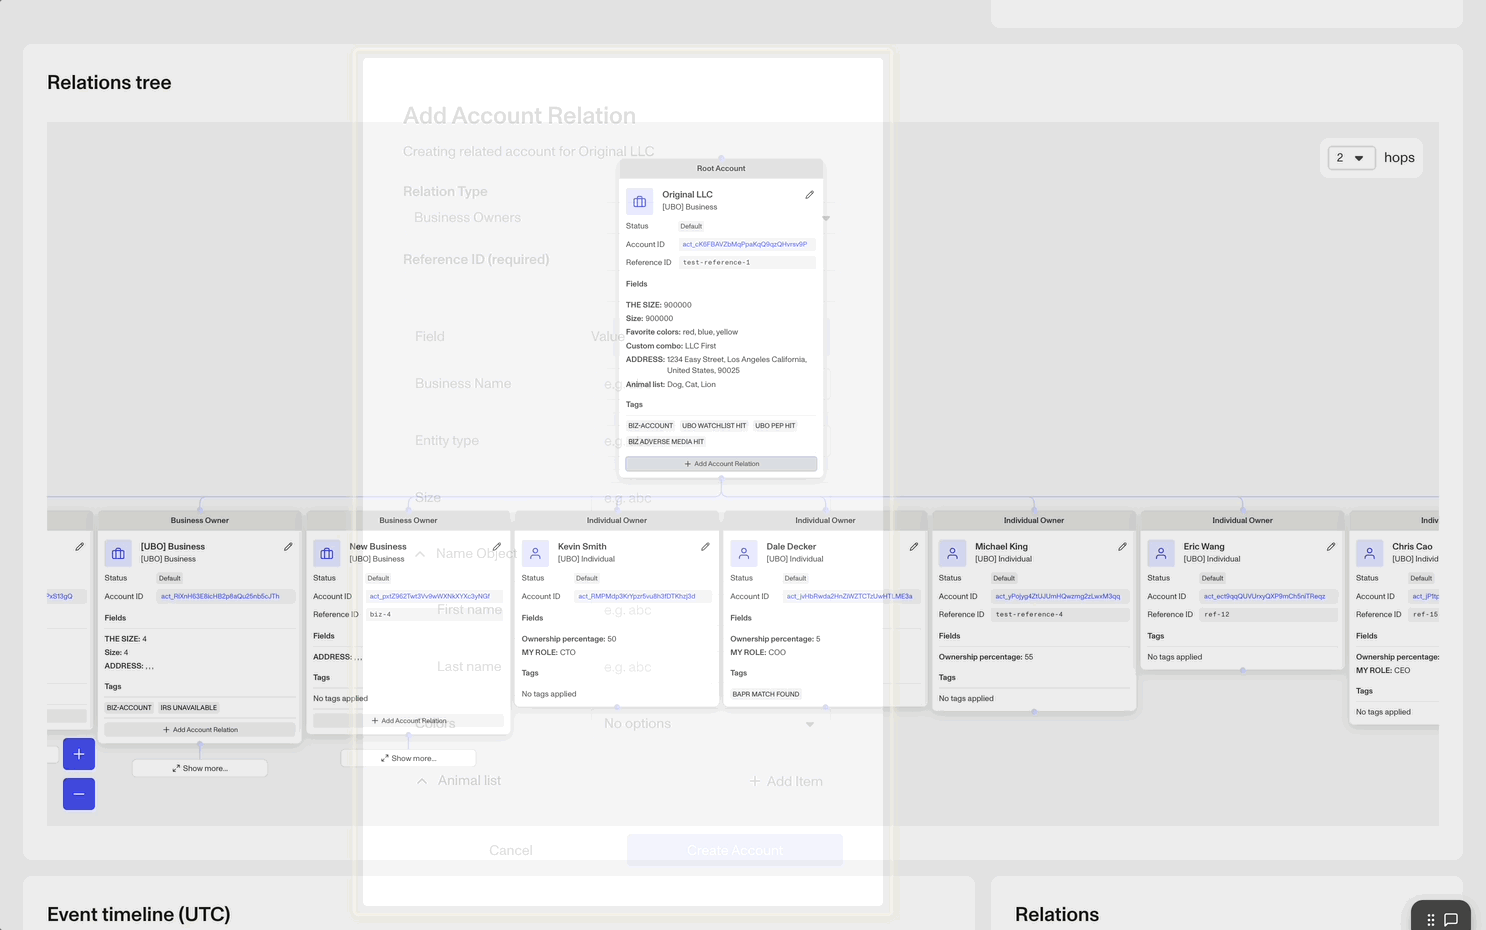Click the Root Account card header
The image size is (1486, 930).
[x=721, y=169]
